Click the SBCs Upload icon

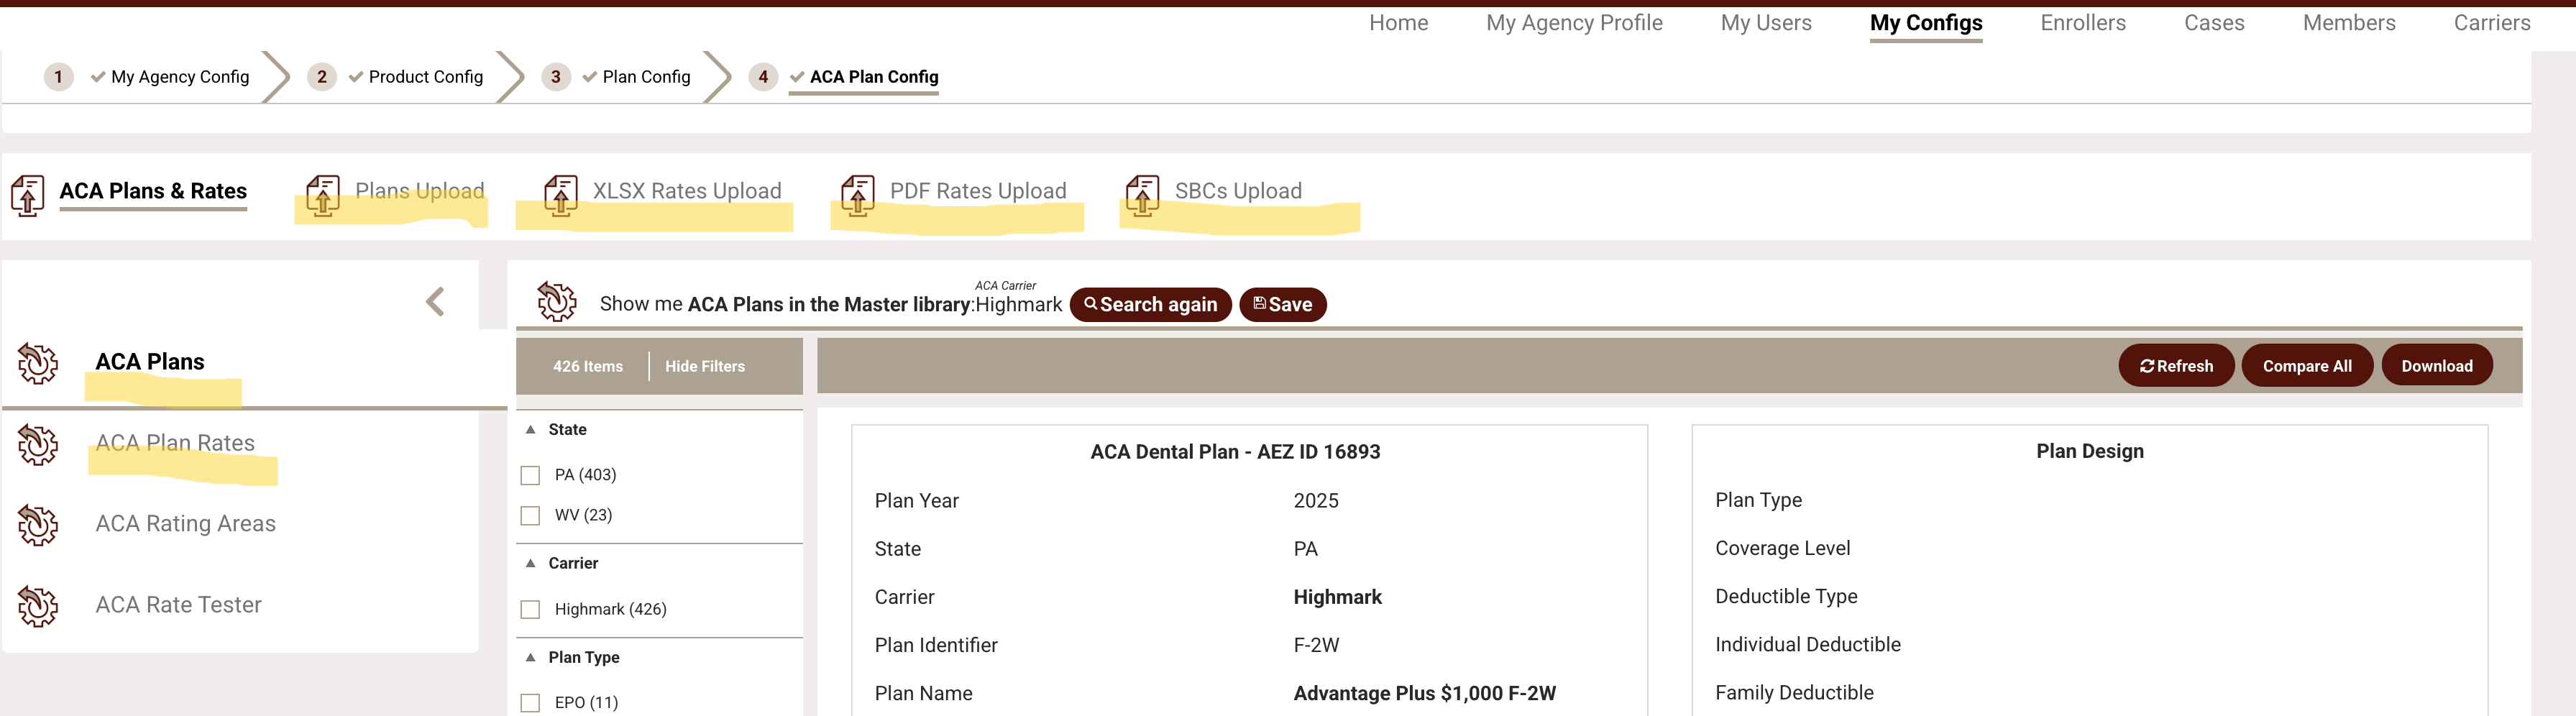1142,194
